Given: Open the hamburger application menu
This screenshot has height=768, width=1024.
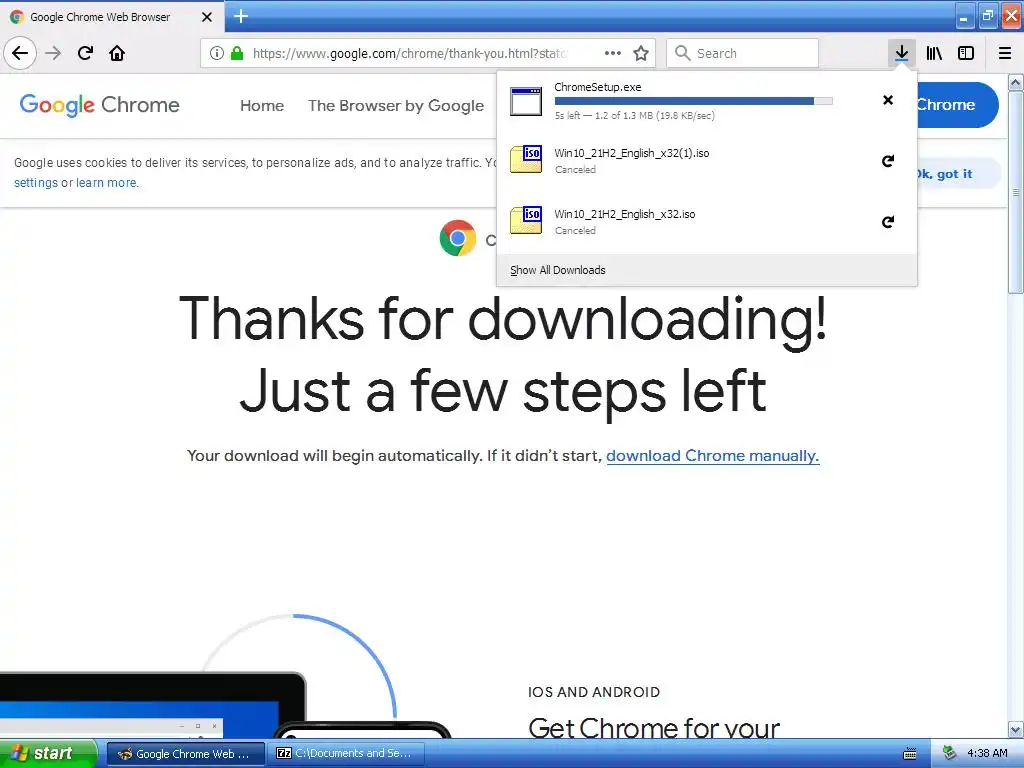Looking at the screenshot, I should (1005, 53).
